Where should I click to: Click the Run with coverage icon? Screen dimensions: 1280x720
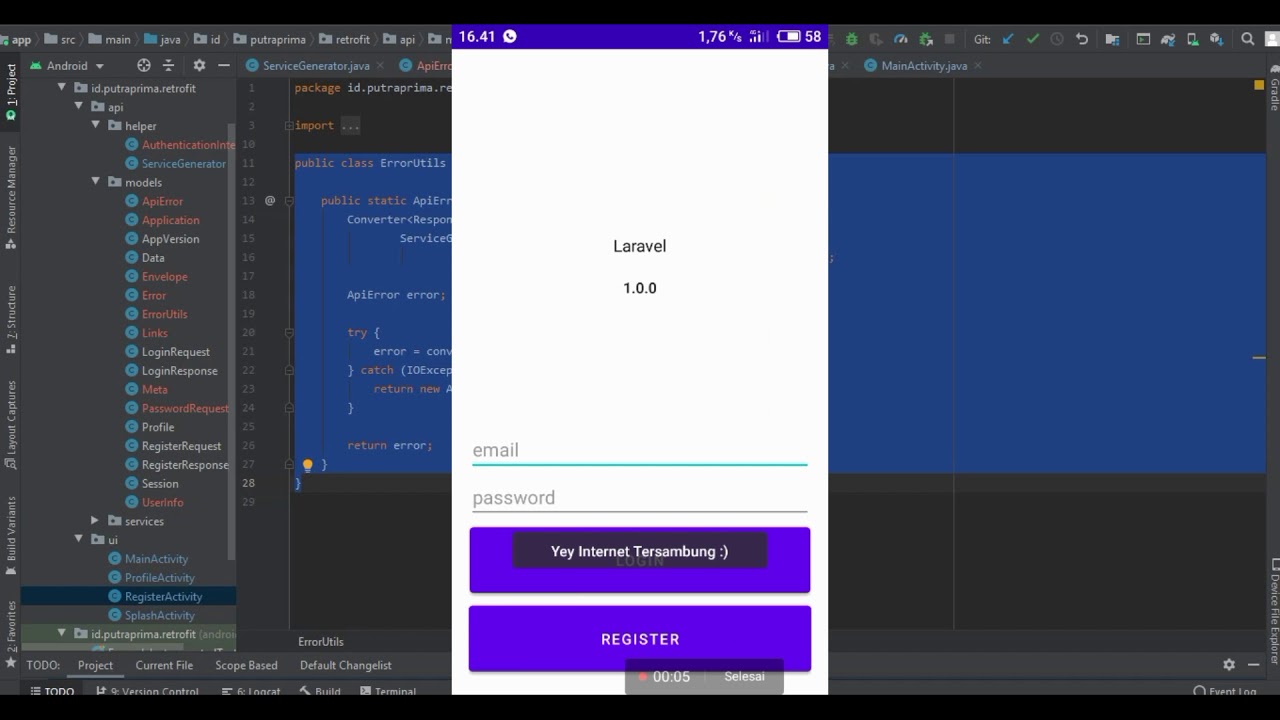tap(876, 39)
